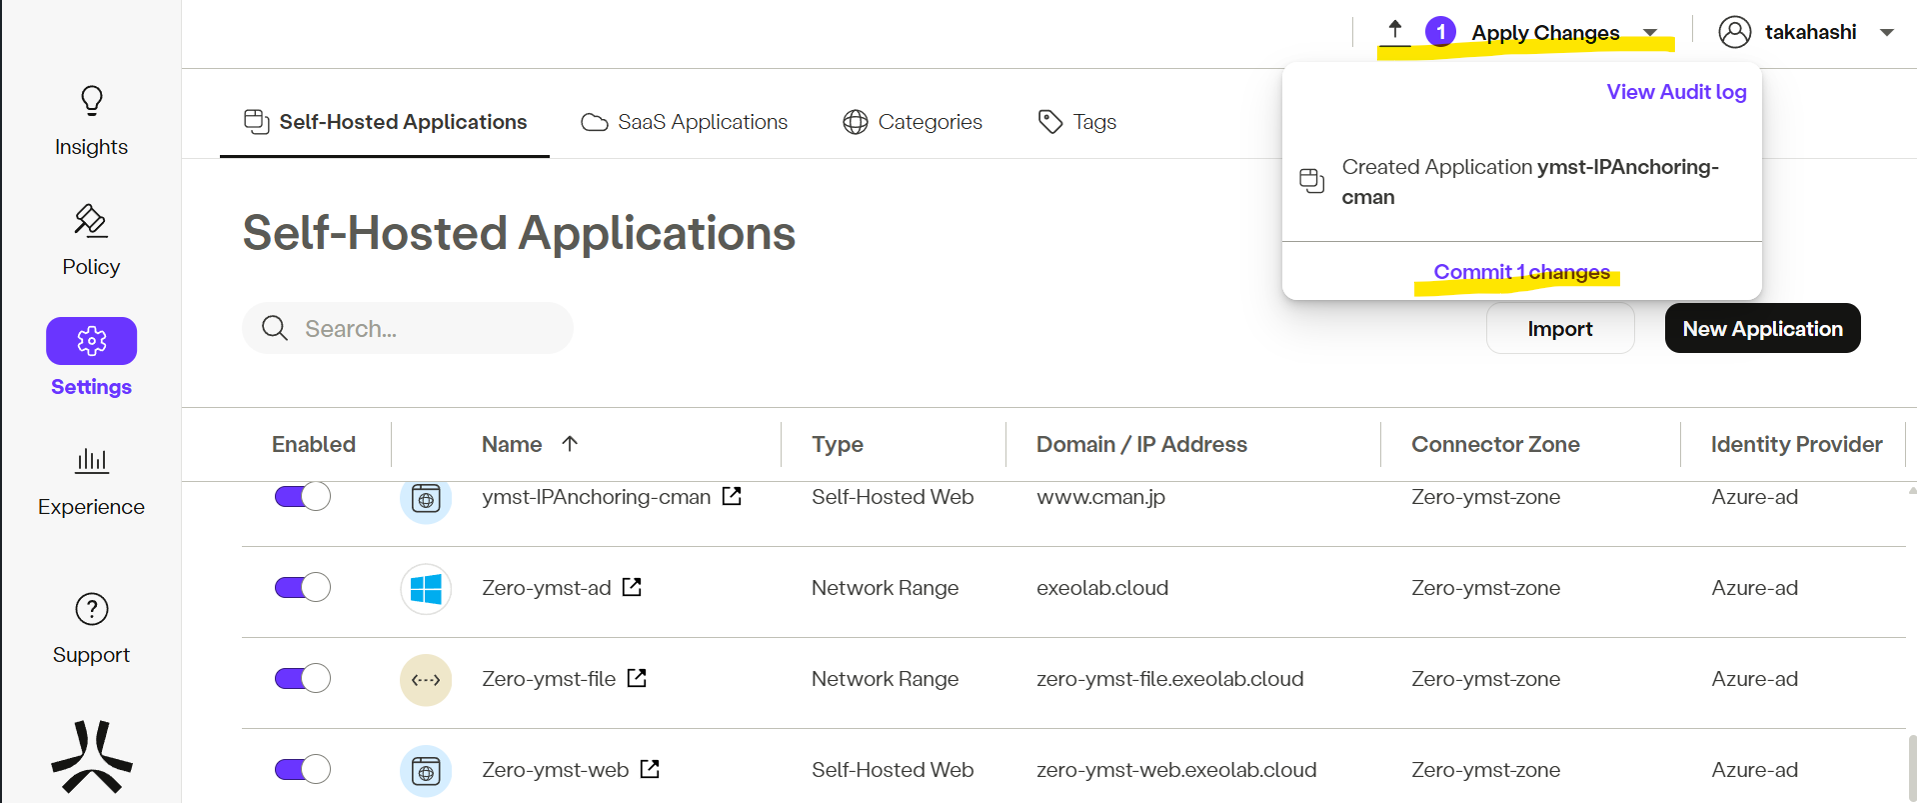Open external link for ymst-IPAnchoring-cman
1917x803 pixels.
click(x=732, y=496)
